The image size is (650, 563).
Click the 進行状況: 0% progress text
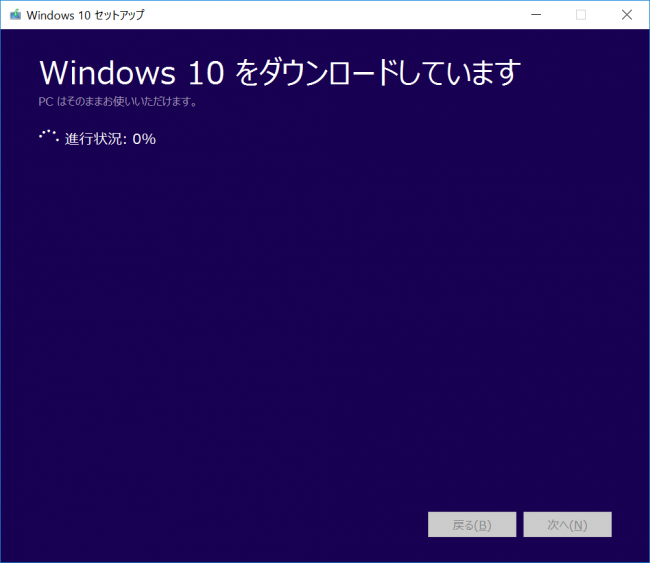110,139
